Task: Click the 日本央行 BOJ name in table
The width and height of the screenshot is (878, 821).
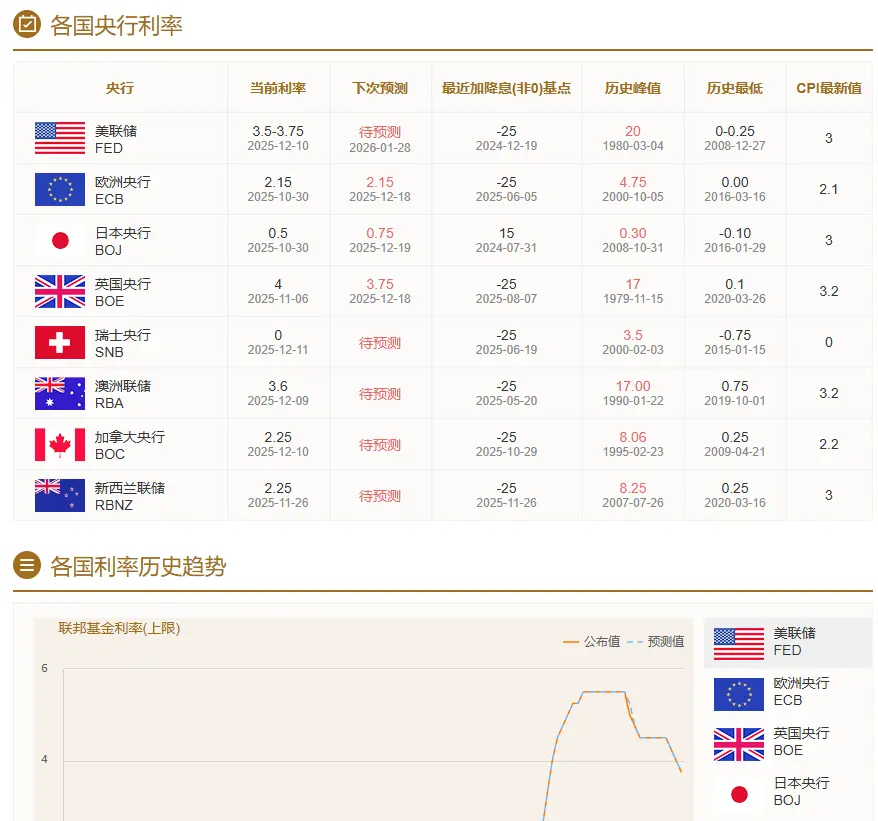Action: coord(123,241)
